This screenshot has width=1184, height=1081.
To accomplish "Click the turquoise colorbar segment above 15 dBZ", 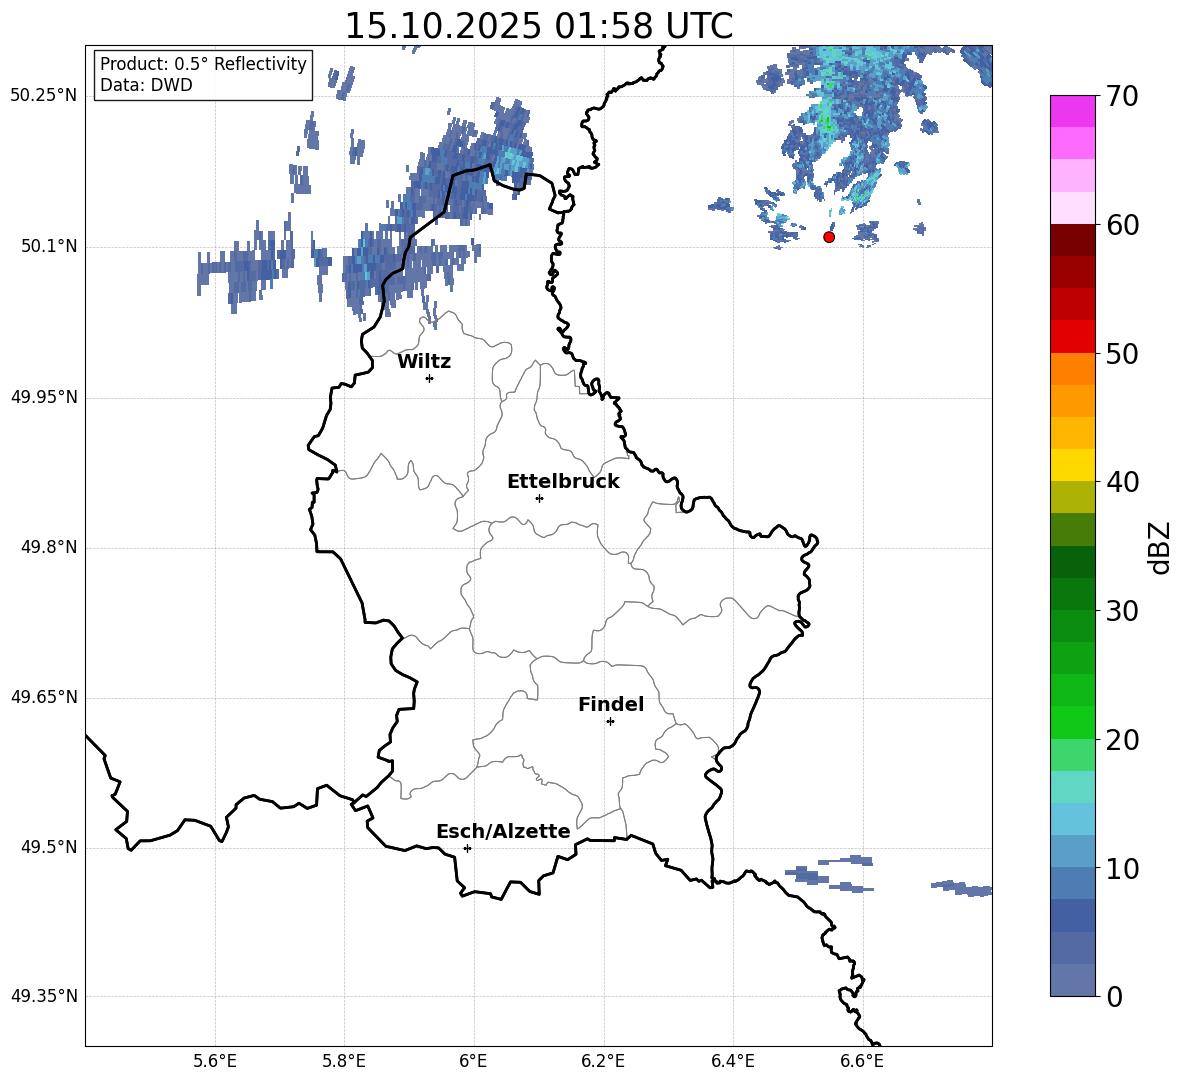I will pos(1073,787).
